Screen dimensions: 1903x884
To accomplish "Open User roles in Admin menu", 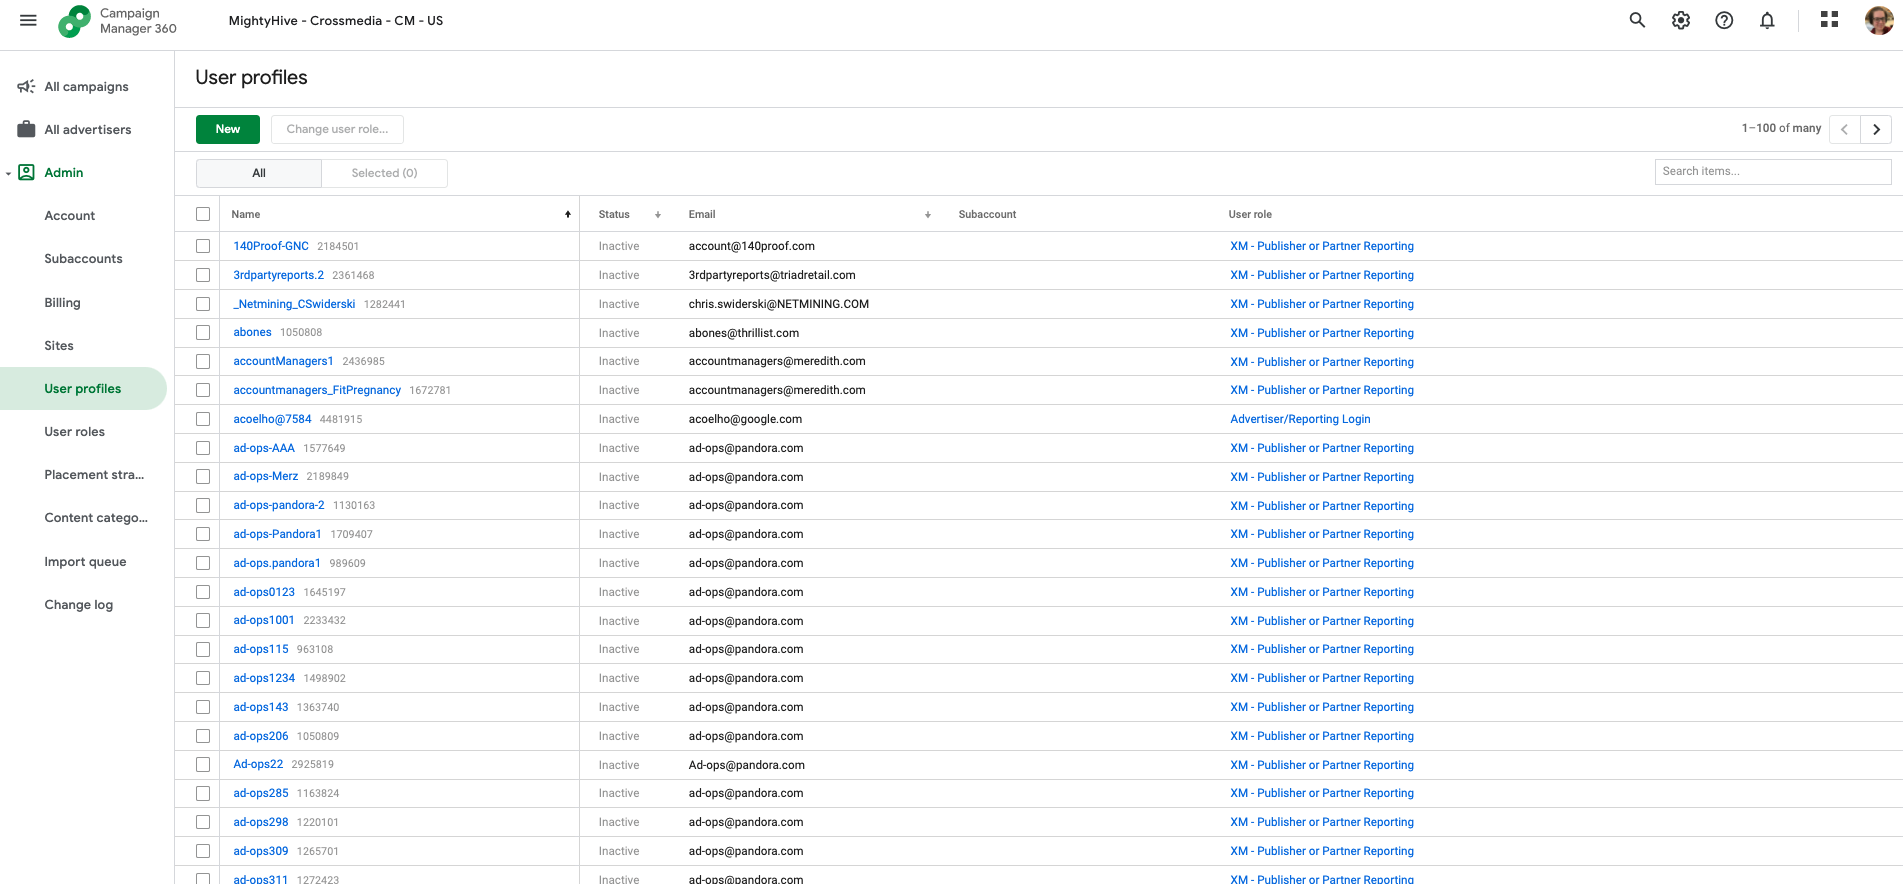I will [74, 432].
